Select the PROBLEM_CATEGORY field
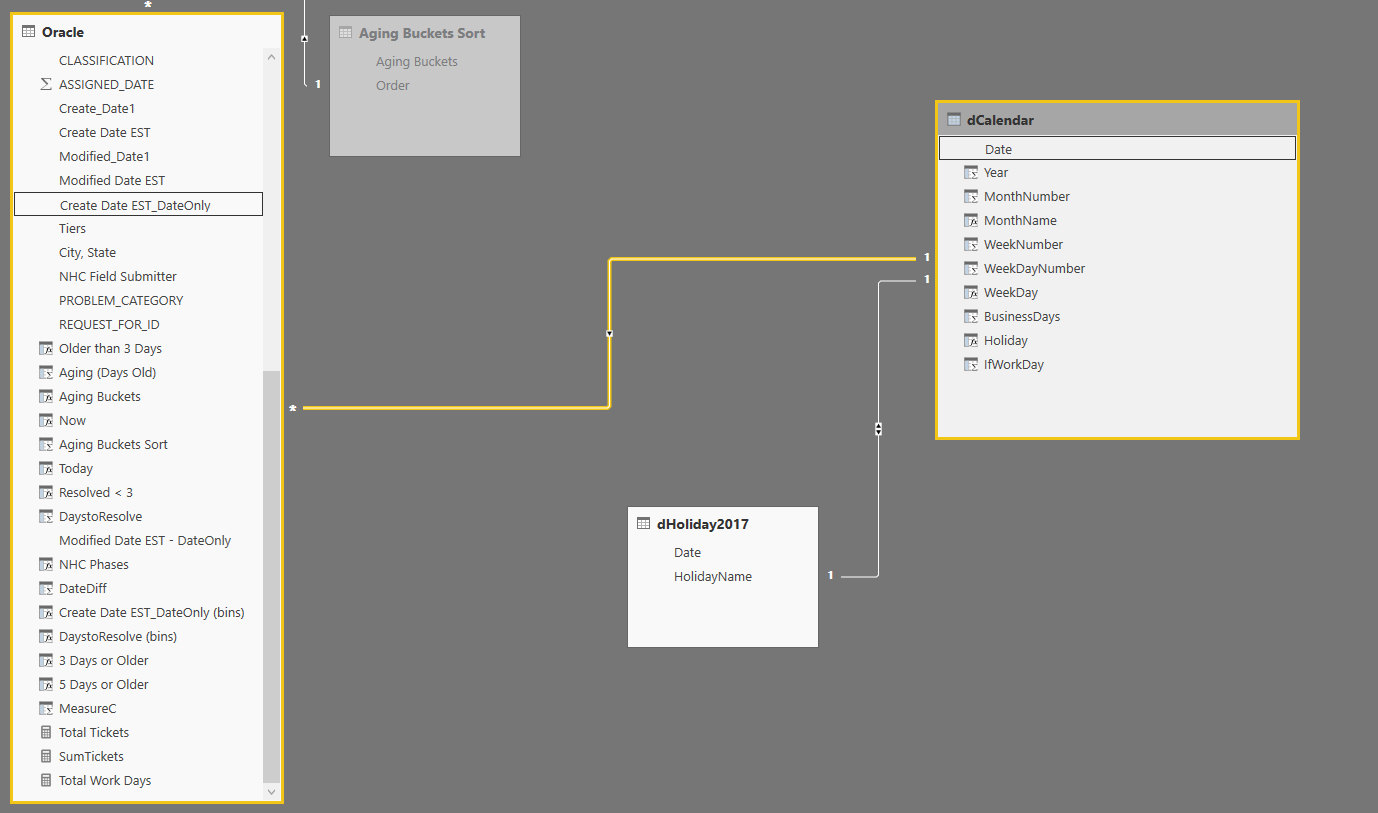 [121, 301]
